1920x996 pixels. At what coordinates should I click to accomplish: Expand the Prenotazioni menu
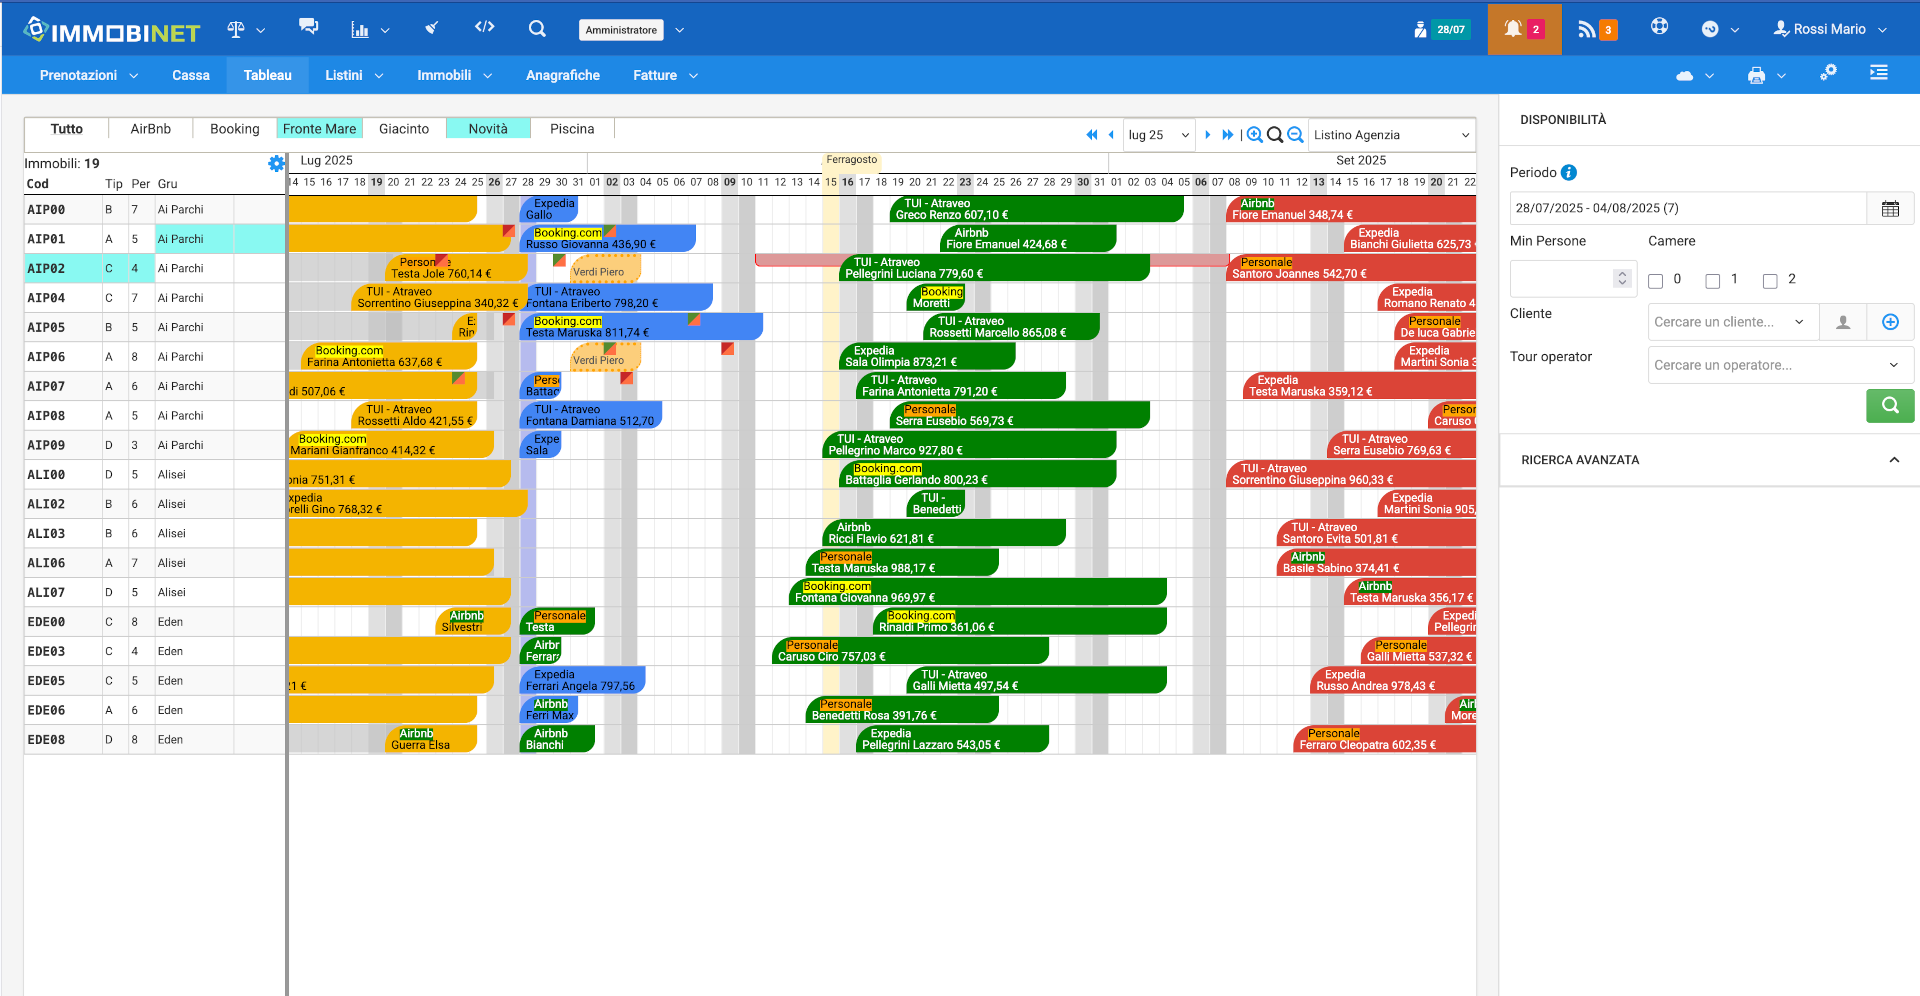(89, 75)
